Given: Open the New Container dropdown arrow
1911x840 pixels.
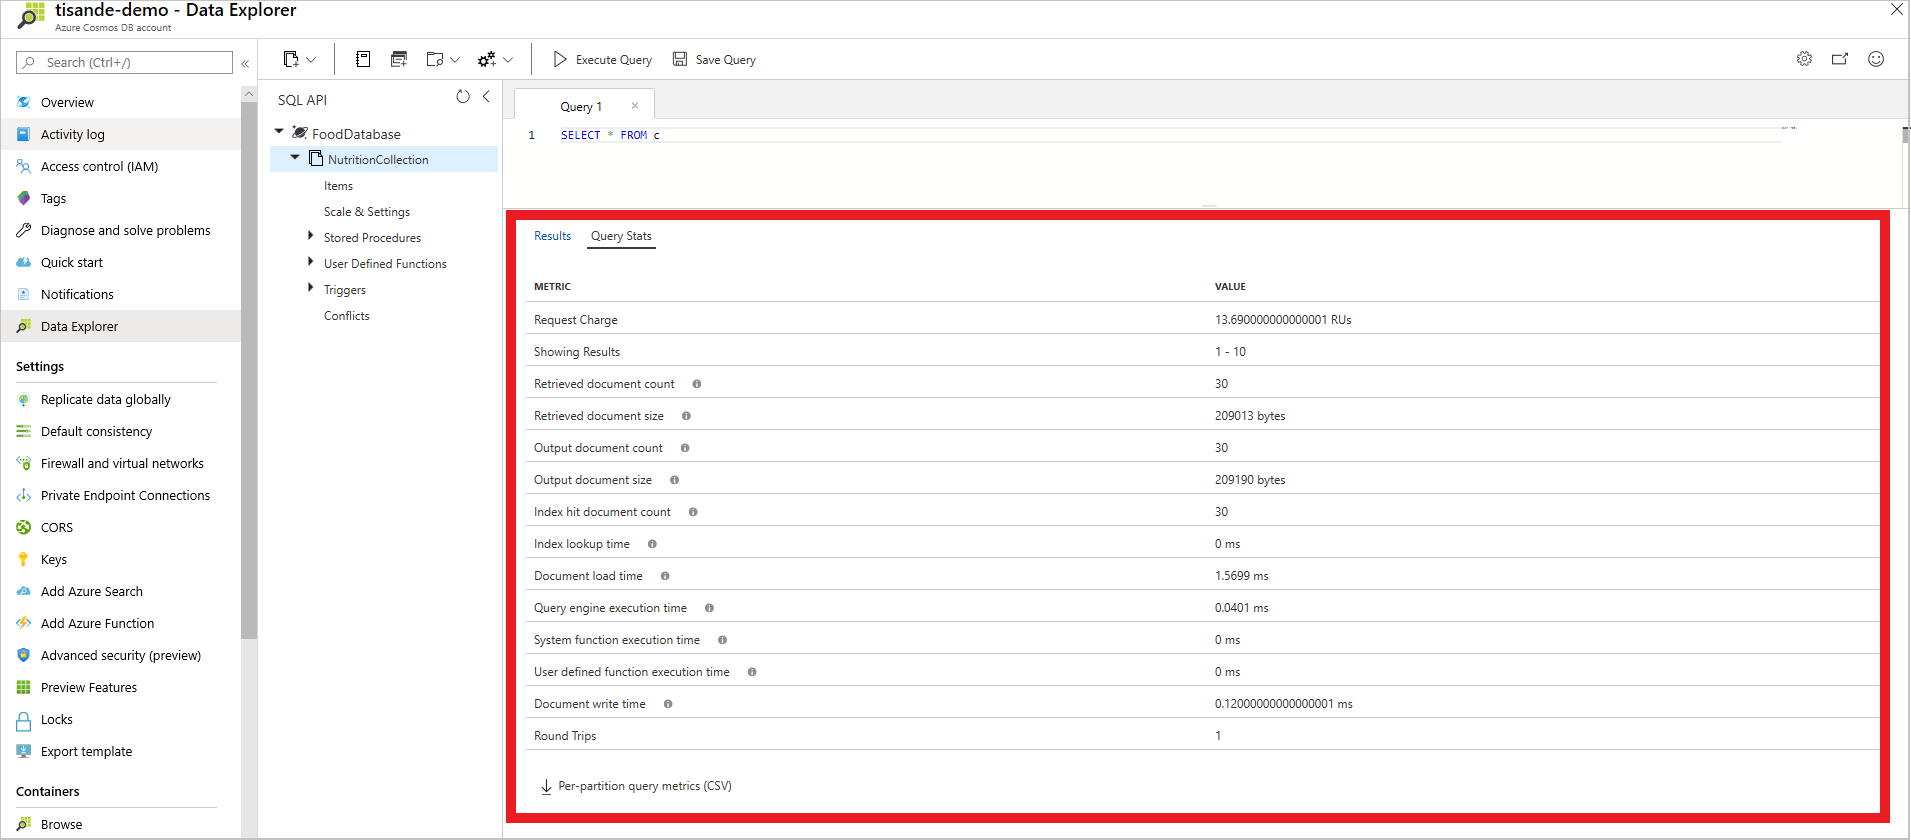Looking at the screenshot, I should point(311,60).
